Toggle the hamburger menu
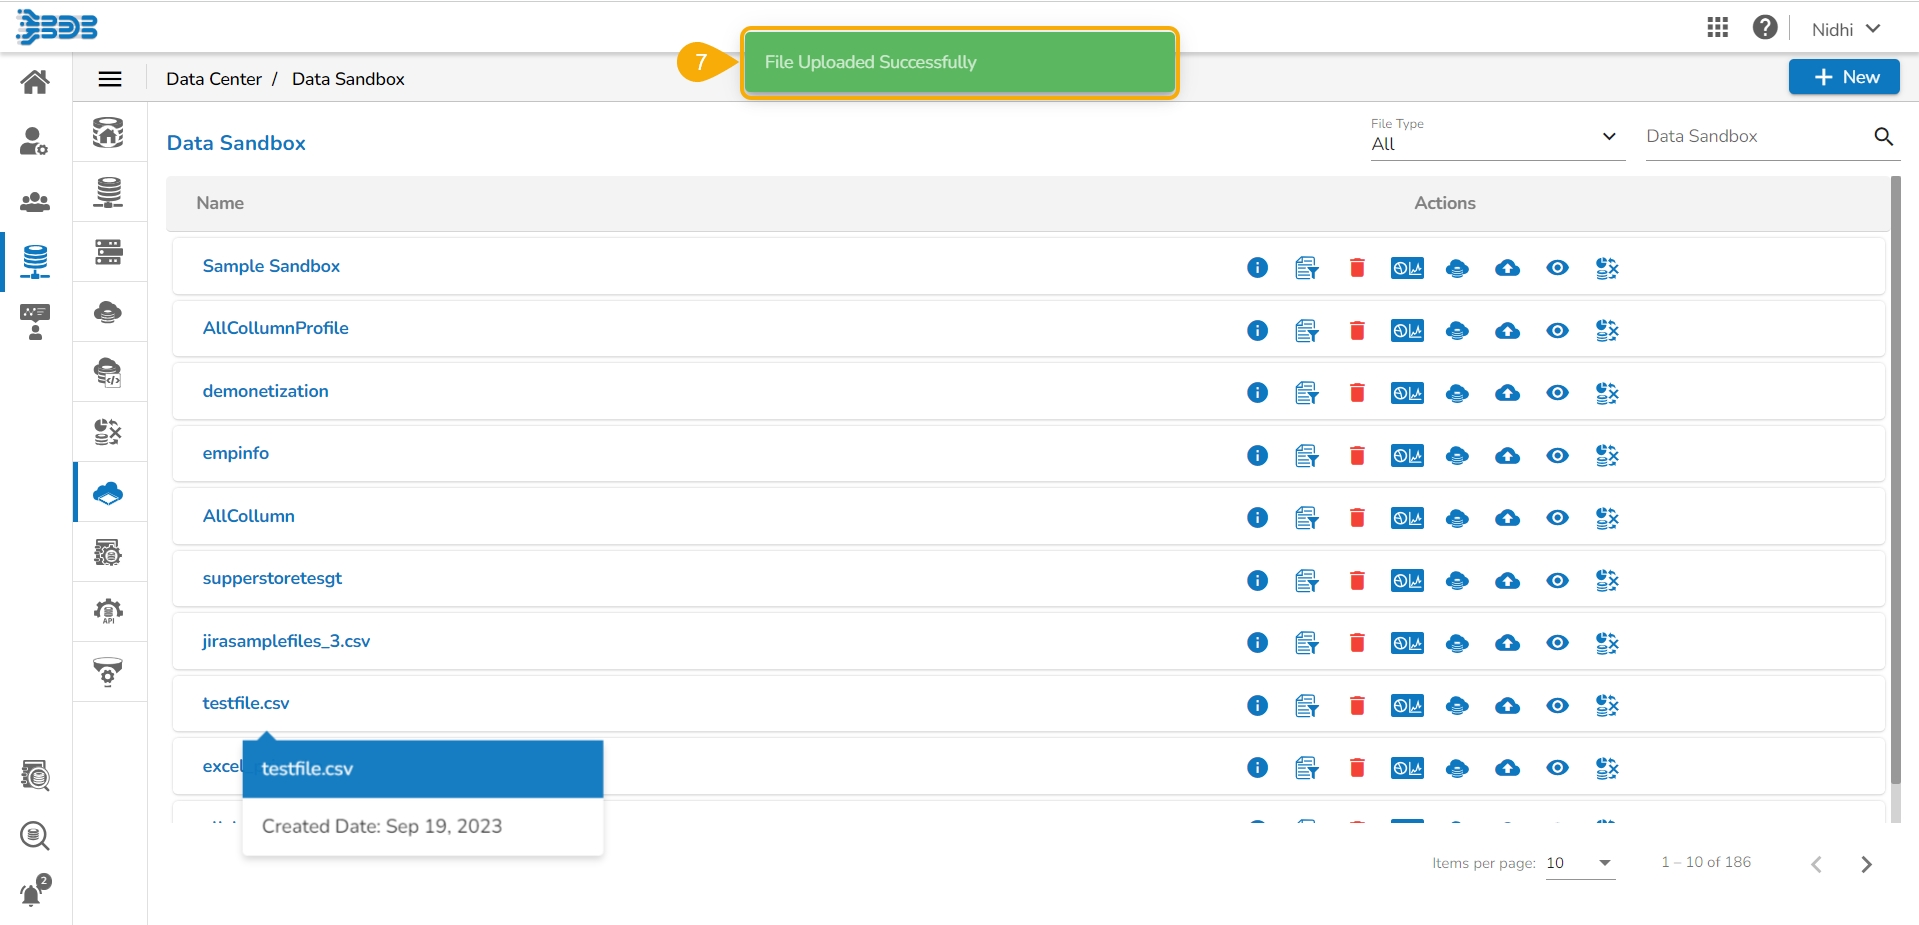This screenshot has height=925, width=1919. [x=110, y=79]
